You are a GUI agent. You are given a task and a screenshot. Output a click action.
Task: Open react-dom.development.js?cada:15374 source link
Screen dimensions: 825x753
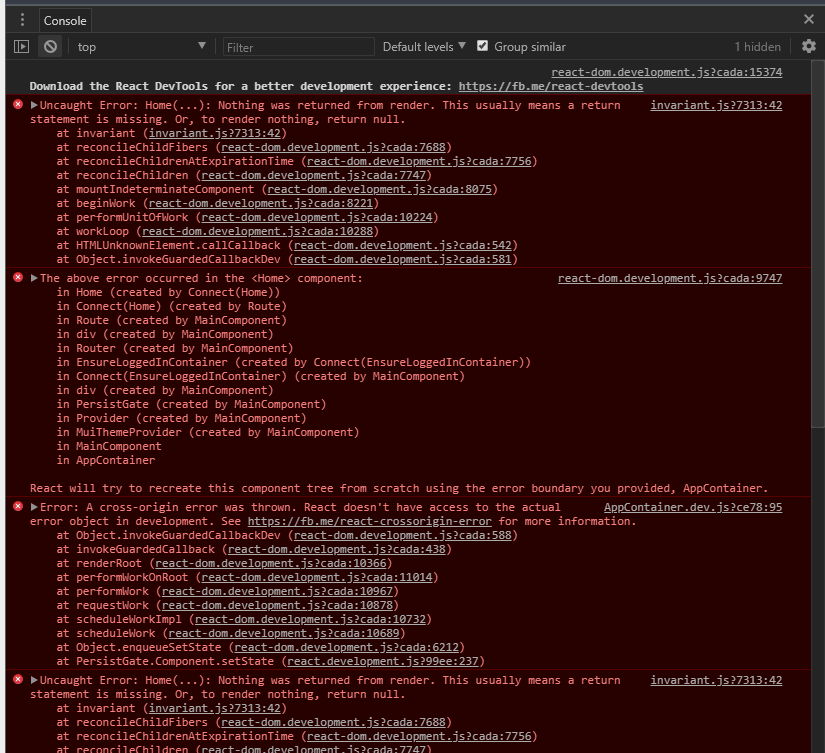(x=667, y=72)
